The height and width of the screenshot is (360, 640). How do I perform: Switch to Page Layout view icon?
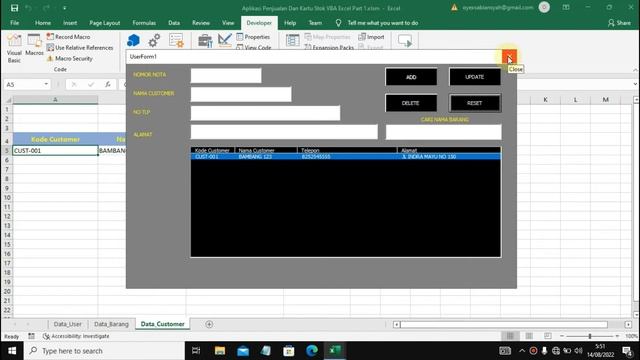pos(529,336)
